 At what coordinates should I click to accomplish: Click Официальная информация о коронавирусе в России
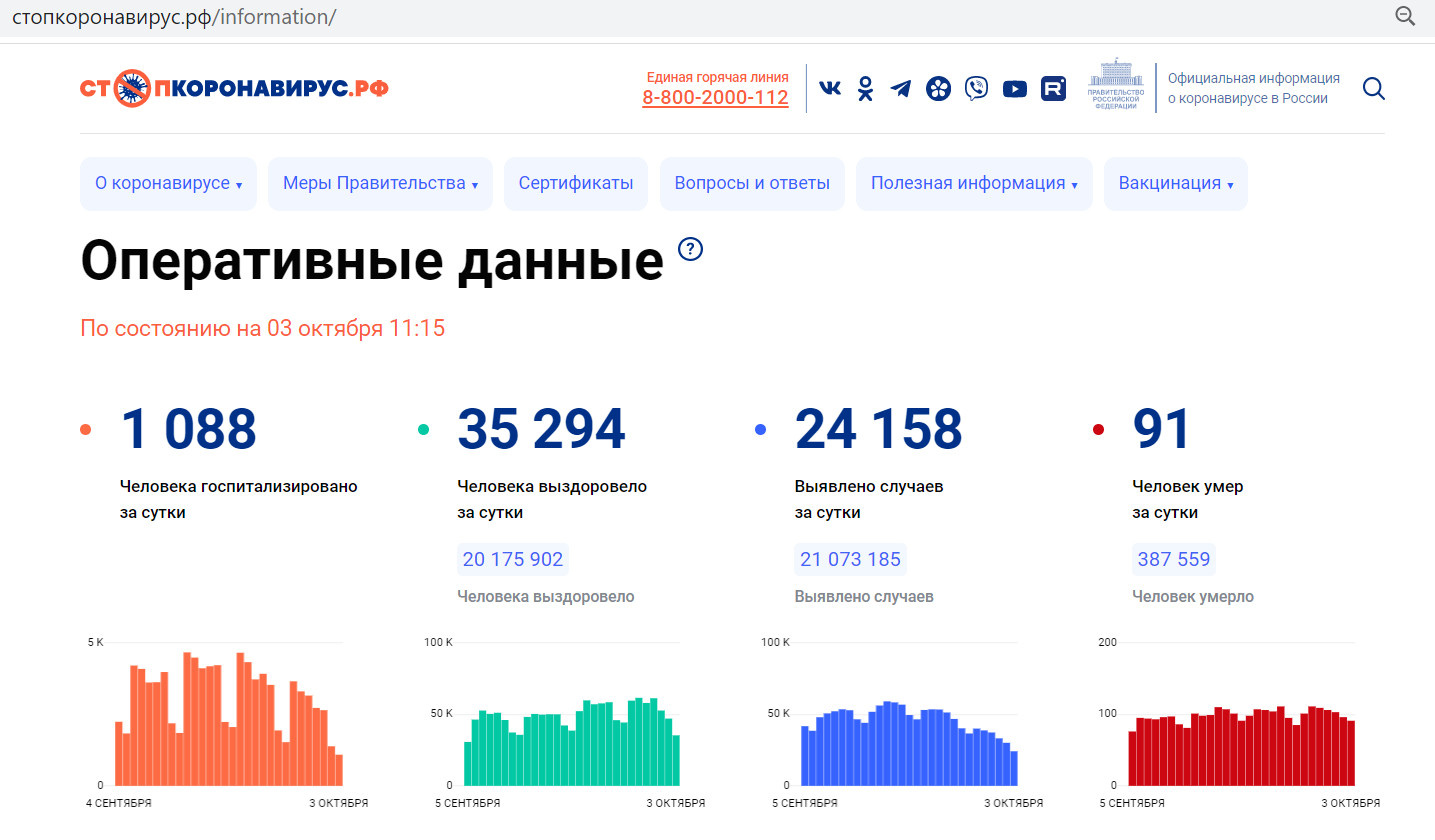[x=1254, y=88]
